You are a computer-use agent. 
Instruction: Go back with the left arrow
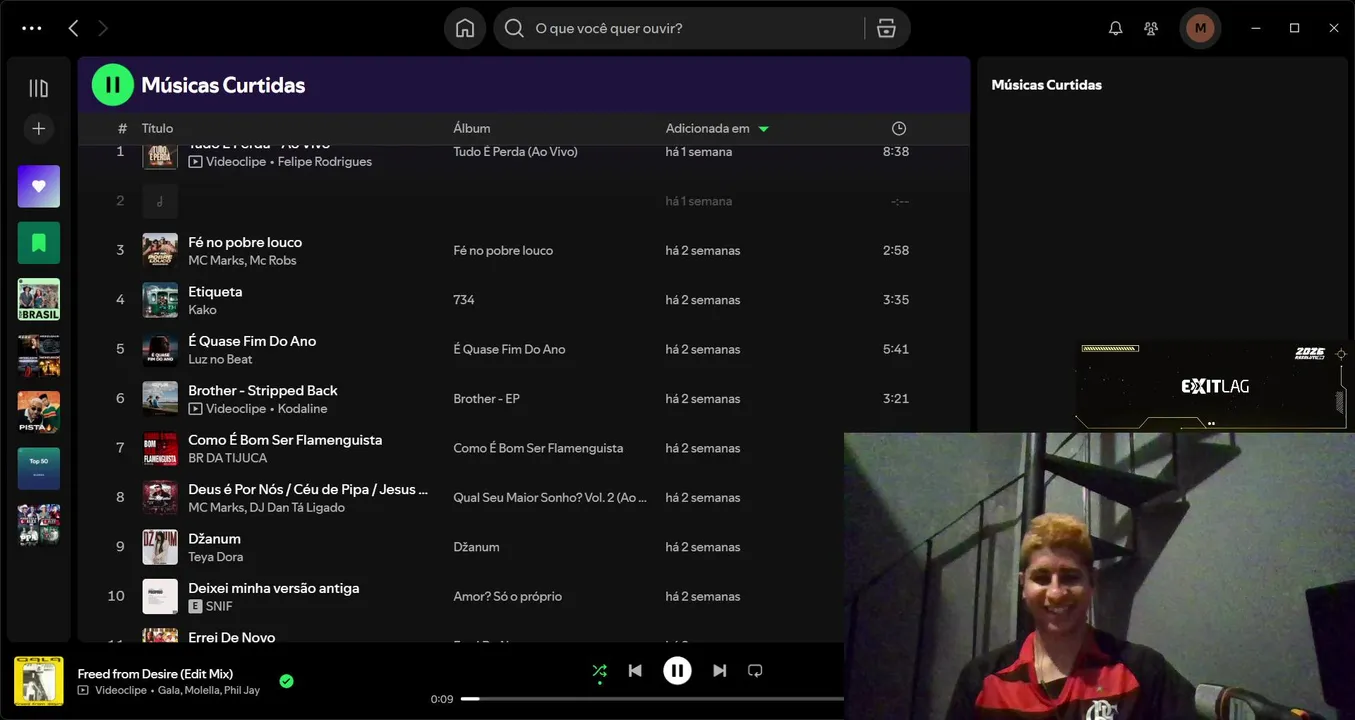(73, 28)
